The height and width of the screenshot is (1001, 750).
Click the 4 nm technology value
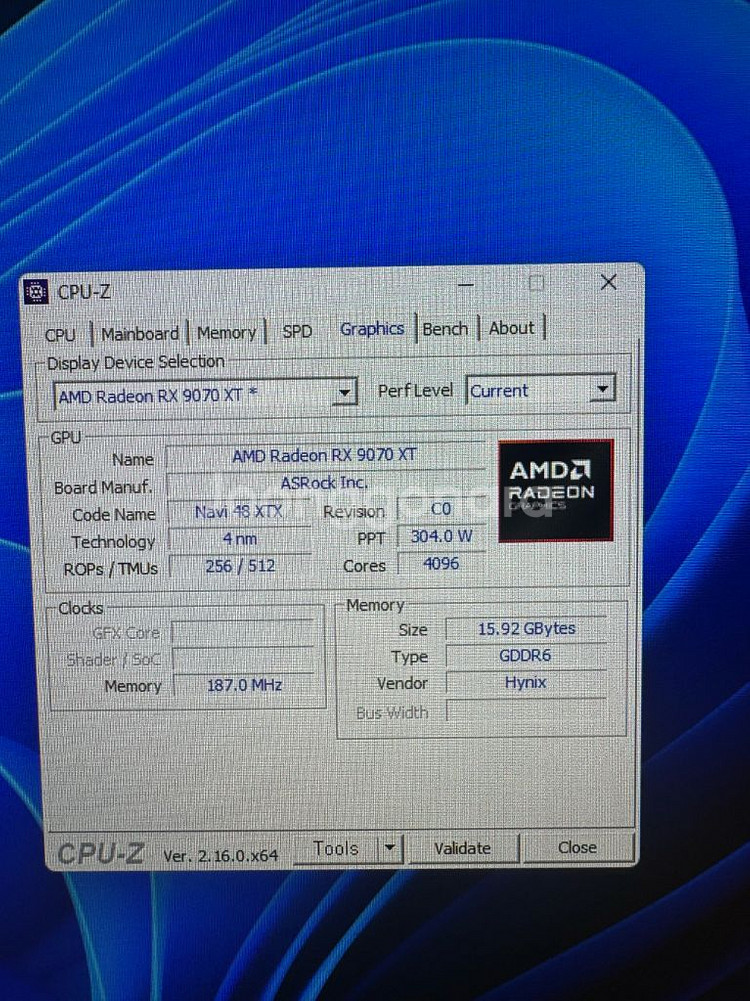pos(240,539)
